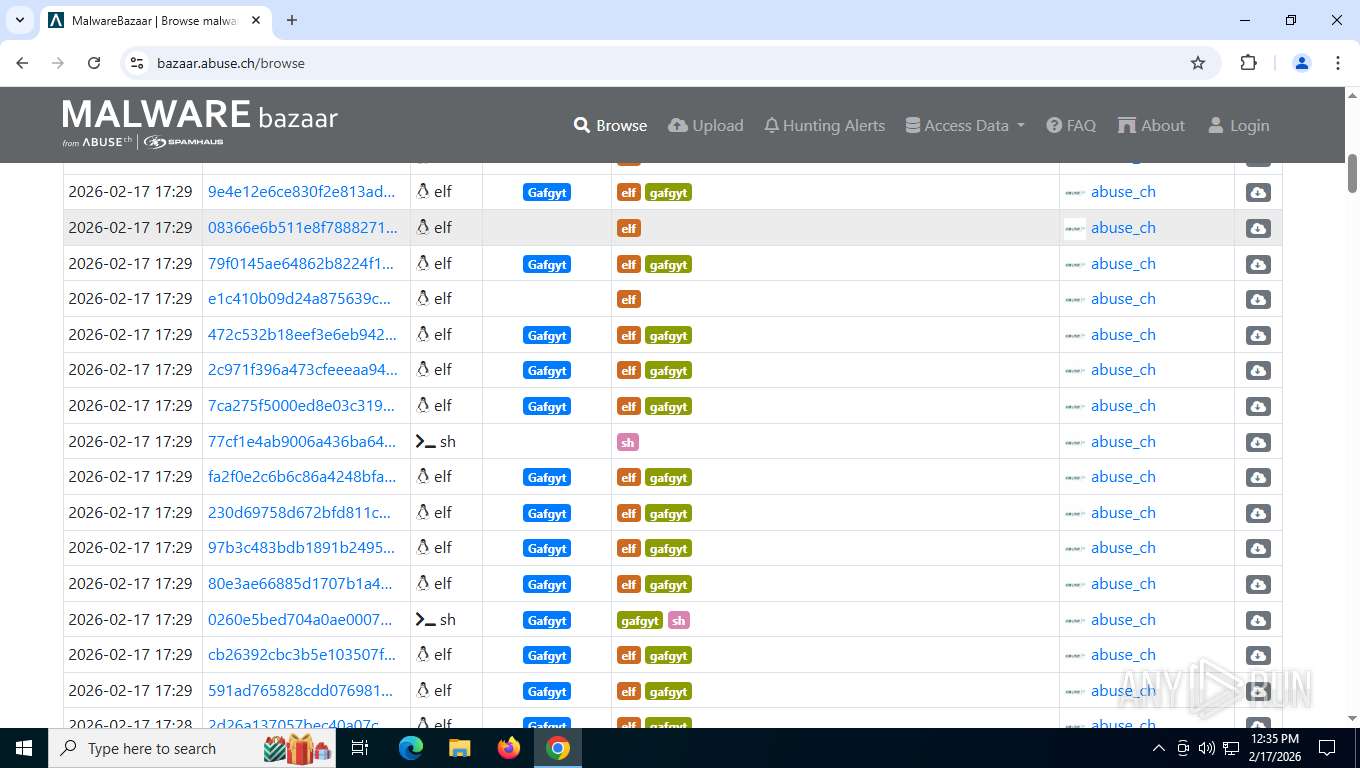Open the Chrome profile avatar
This screenshot has height=768, width=1360.
(x=1302, y=63)
